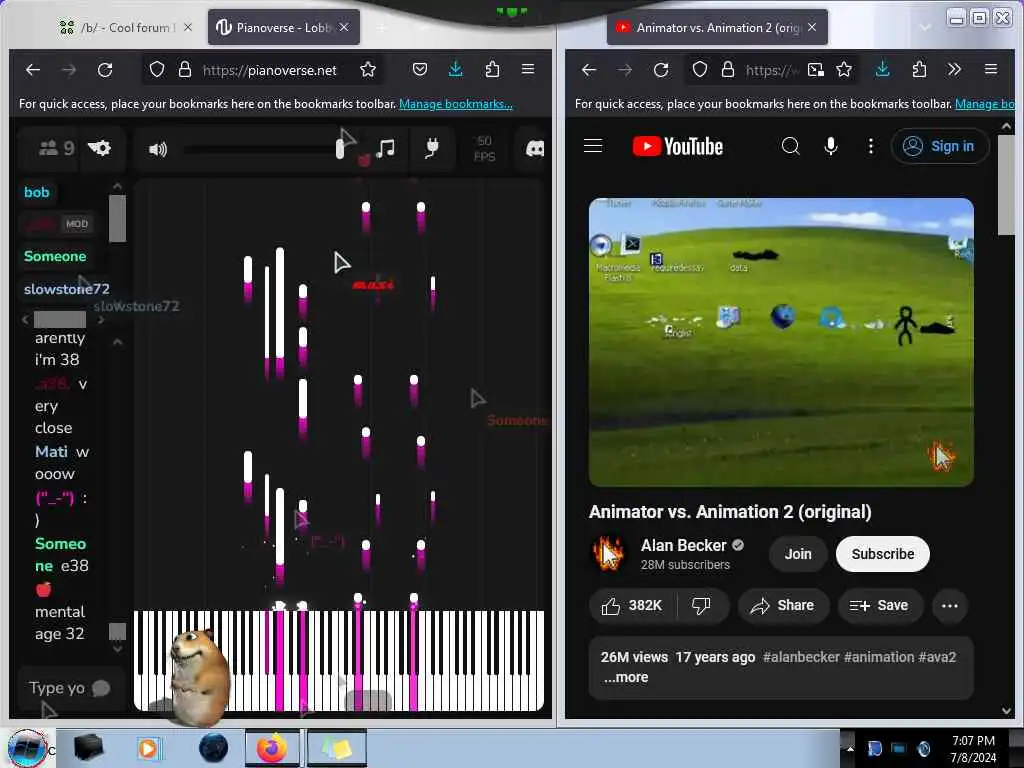Bookmark the YouTube page with star
This screenshot has height=768, width=1024.
point(844,70)
